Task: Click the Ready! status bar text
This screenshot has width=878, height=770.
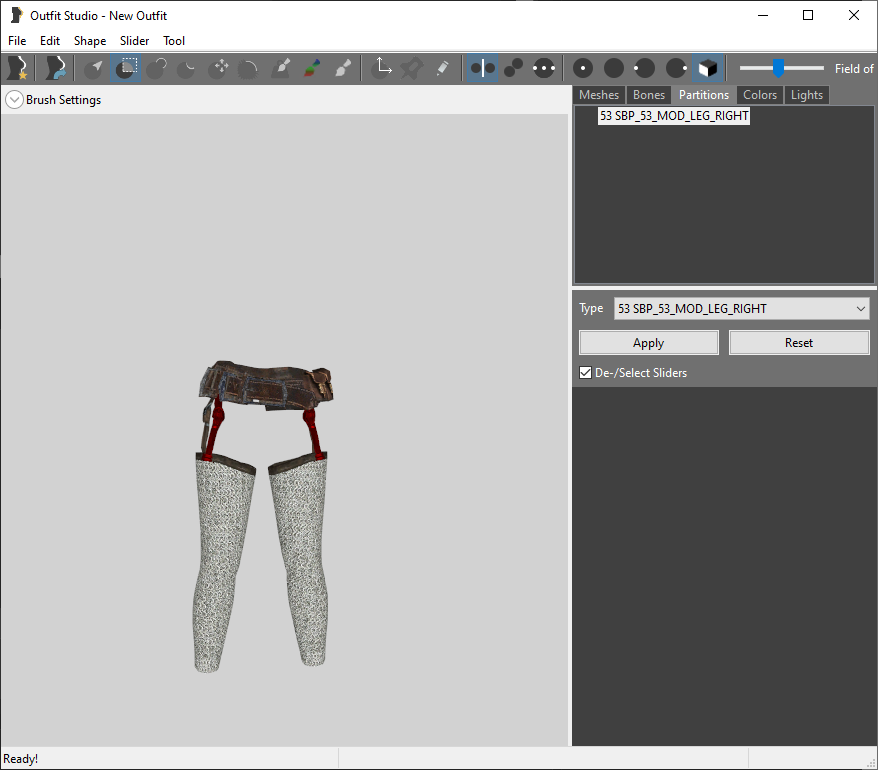Action: point(21,759)
